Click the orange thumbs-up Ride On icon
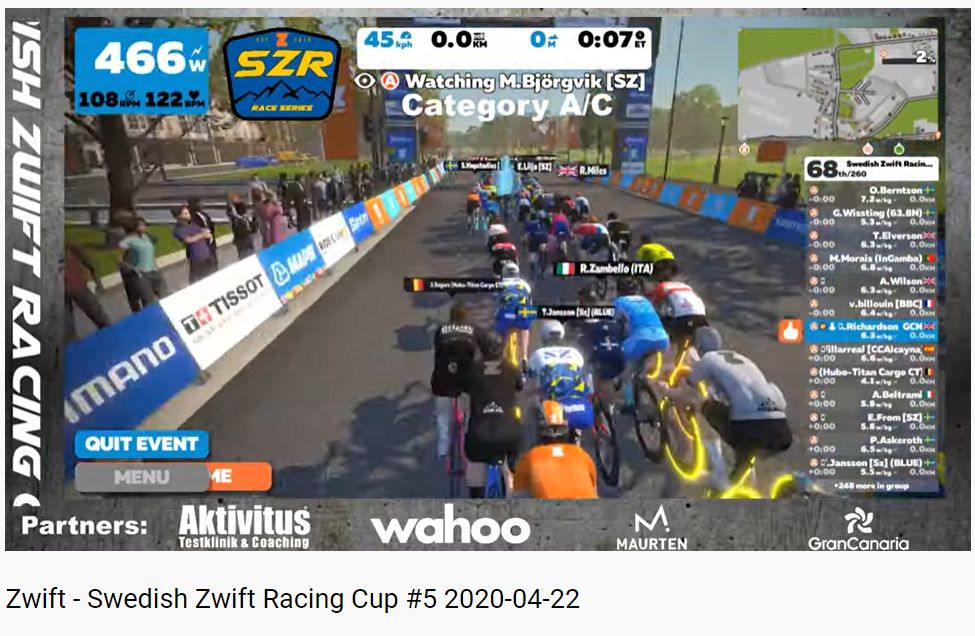This screenshot has height=636, width=975. coord(790,331)
